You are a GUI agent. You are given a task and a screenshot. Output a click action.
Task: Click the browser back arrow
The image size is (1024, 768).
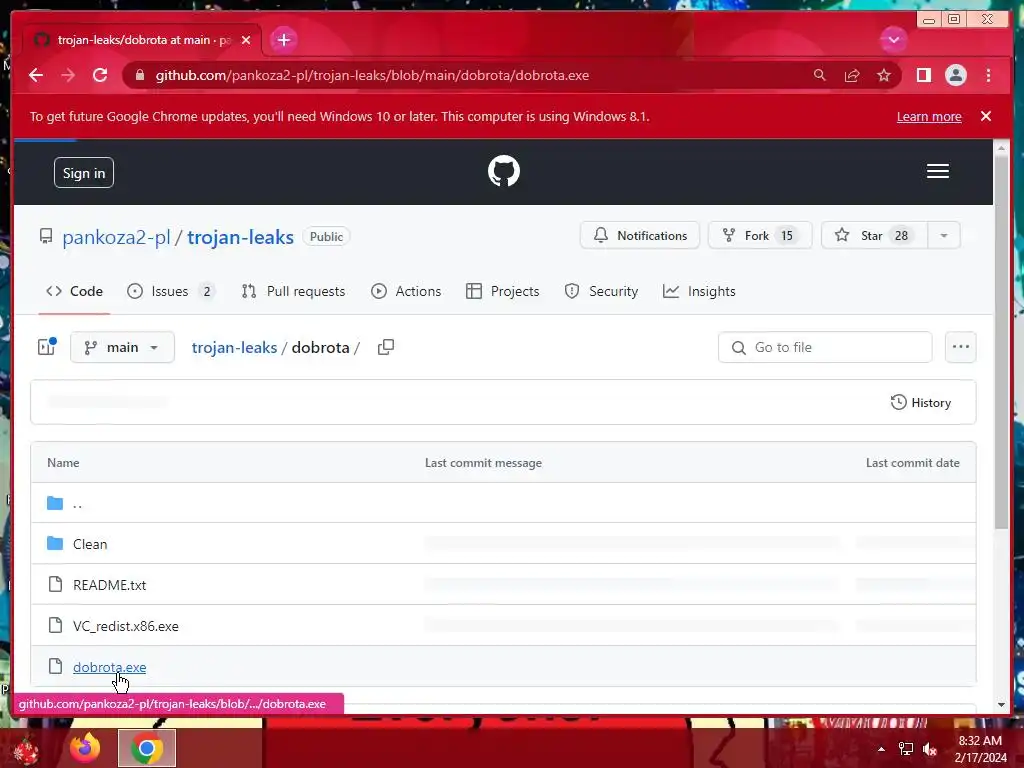point(36,75)
